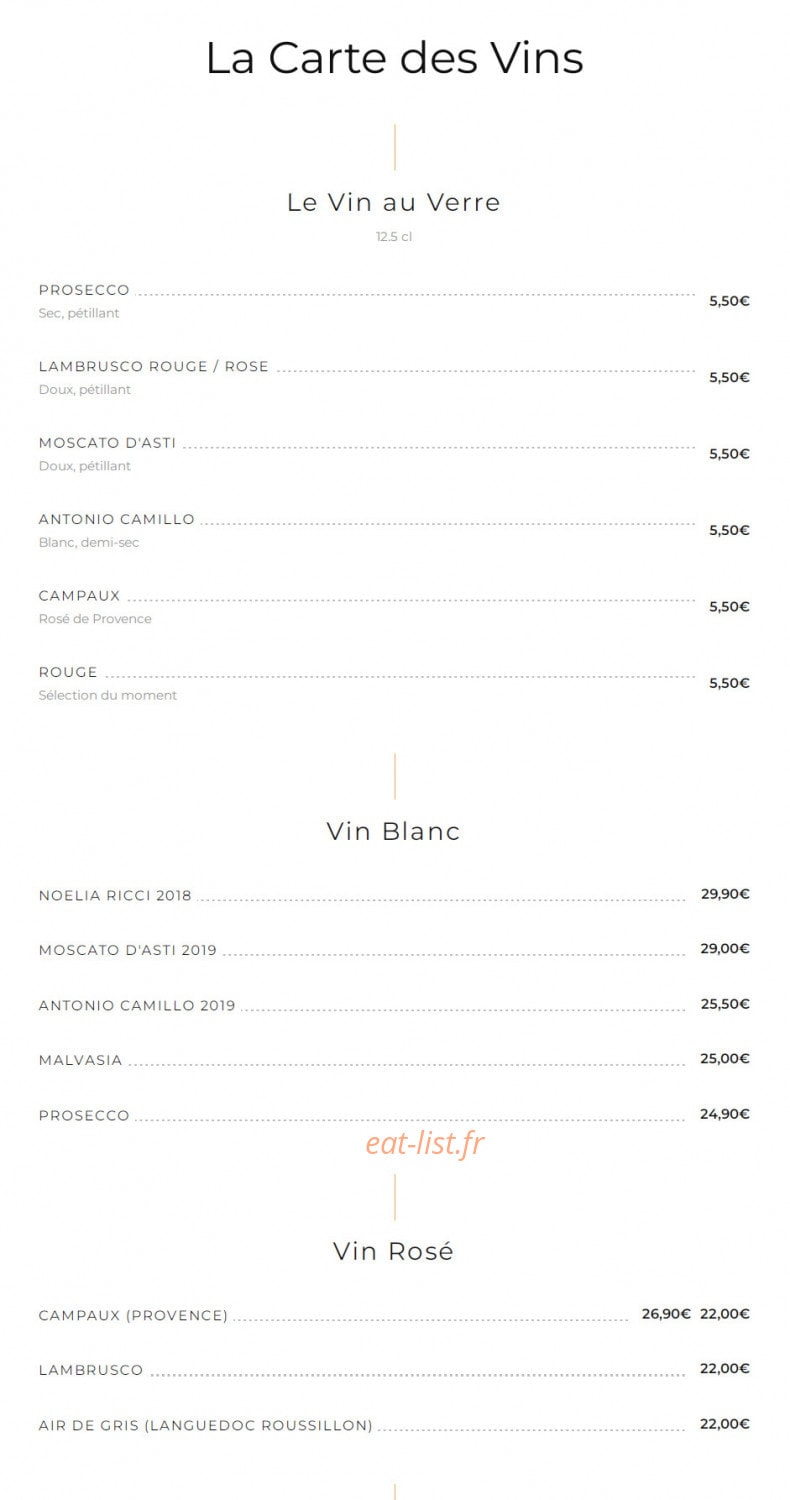The height and width of the screenshot is (1500, 790).
Task: Select the Le Vin au Verre heading
Action: pos(394,202)
